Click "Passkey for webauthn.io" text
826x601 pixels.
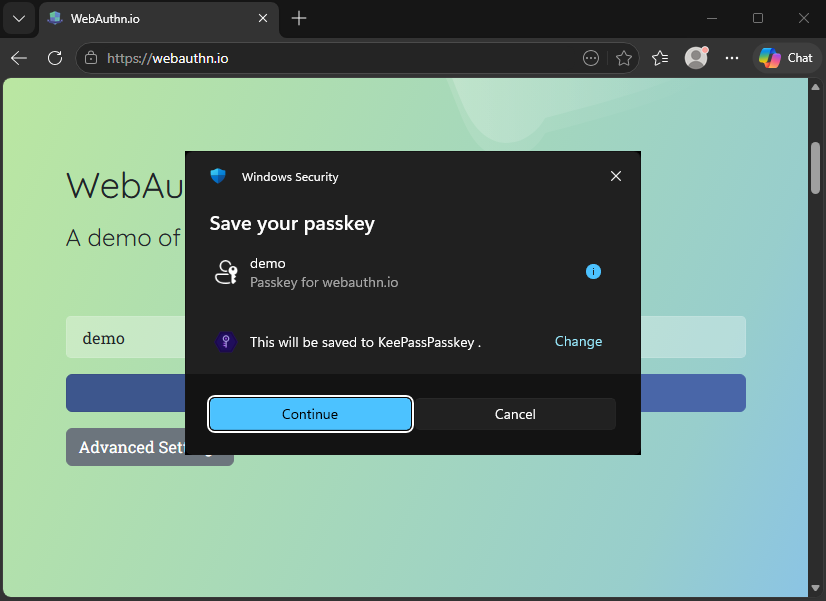(324, 282)
